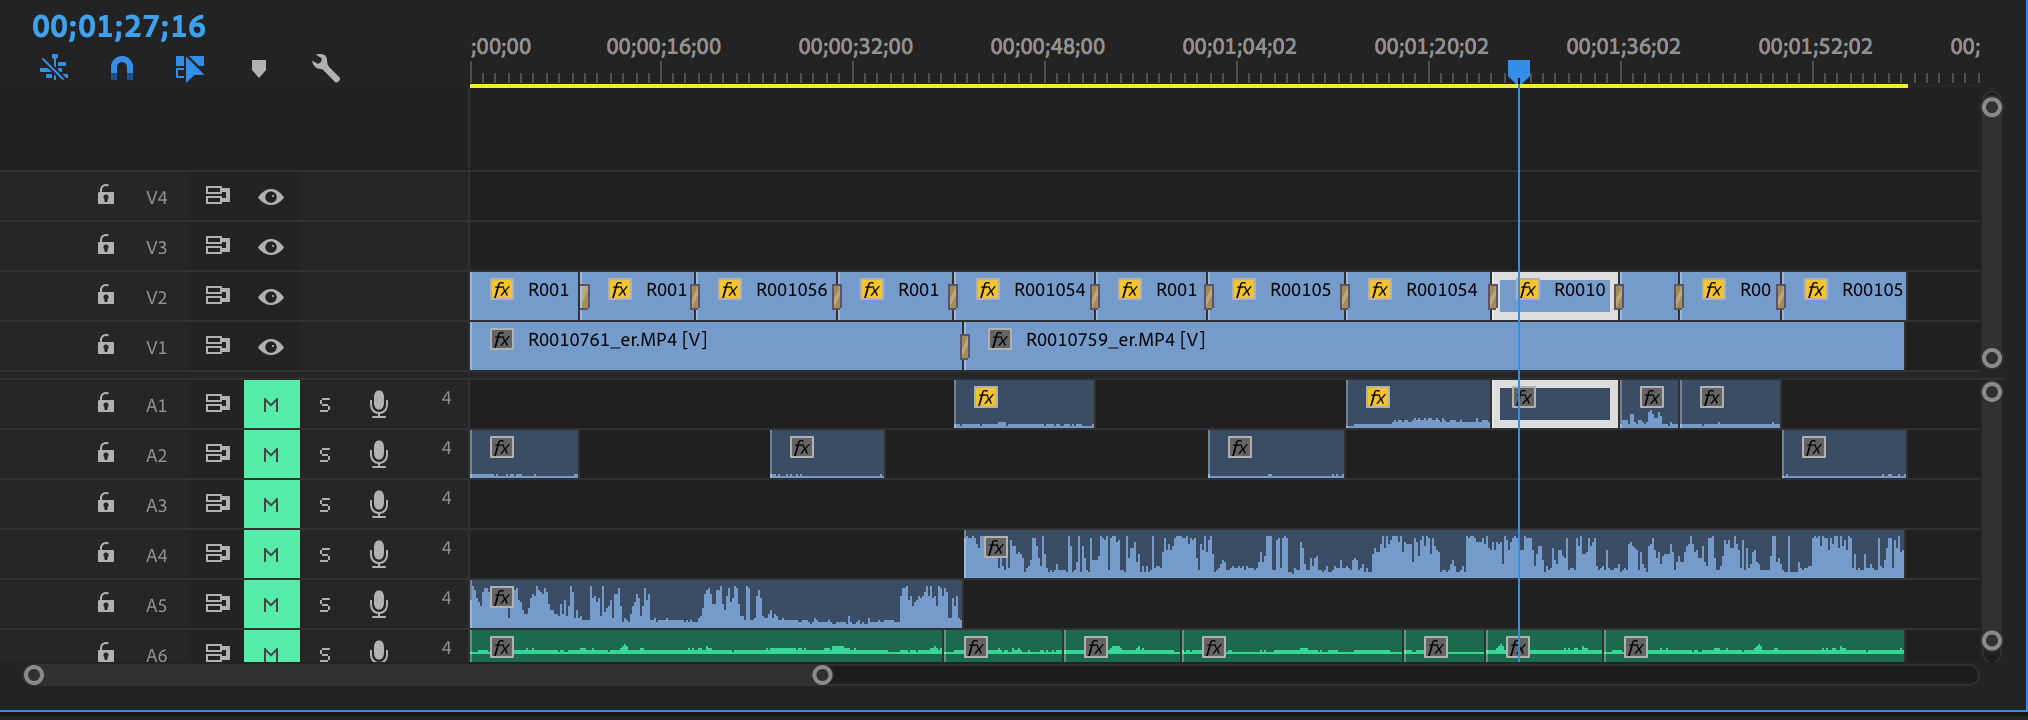Add a marker with shield icon
This screenshot has height=720, width=2028.
[259, 68]
